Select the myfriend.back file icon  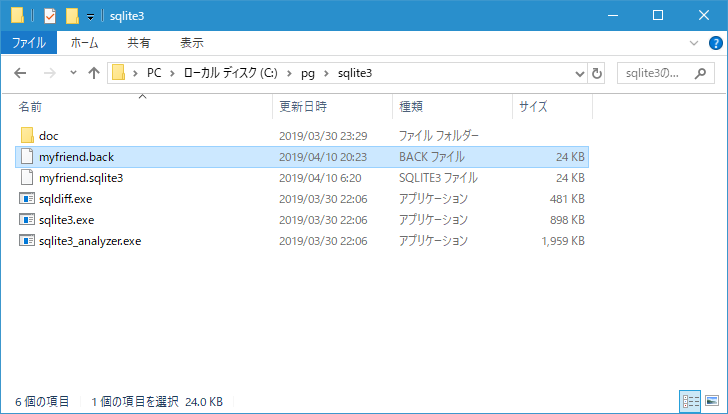(27, 157)
